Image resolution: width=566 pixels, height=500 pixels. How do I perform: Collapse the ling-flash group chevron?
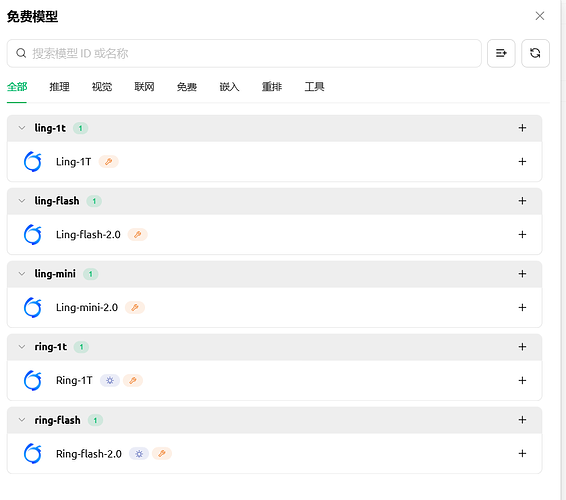click(22, 201)
